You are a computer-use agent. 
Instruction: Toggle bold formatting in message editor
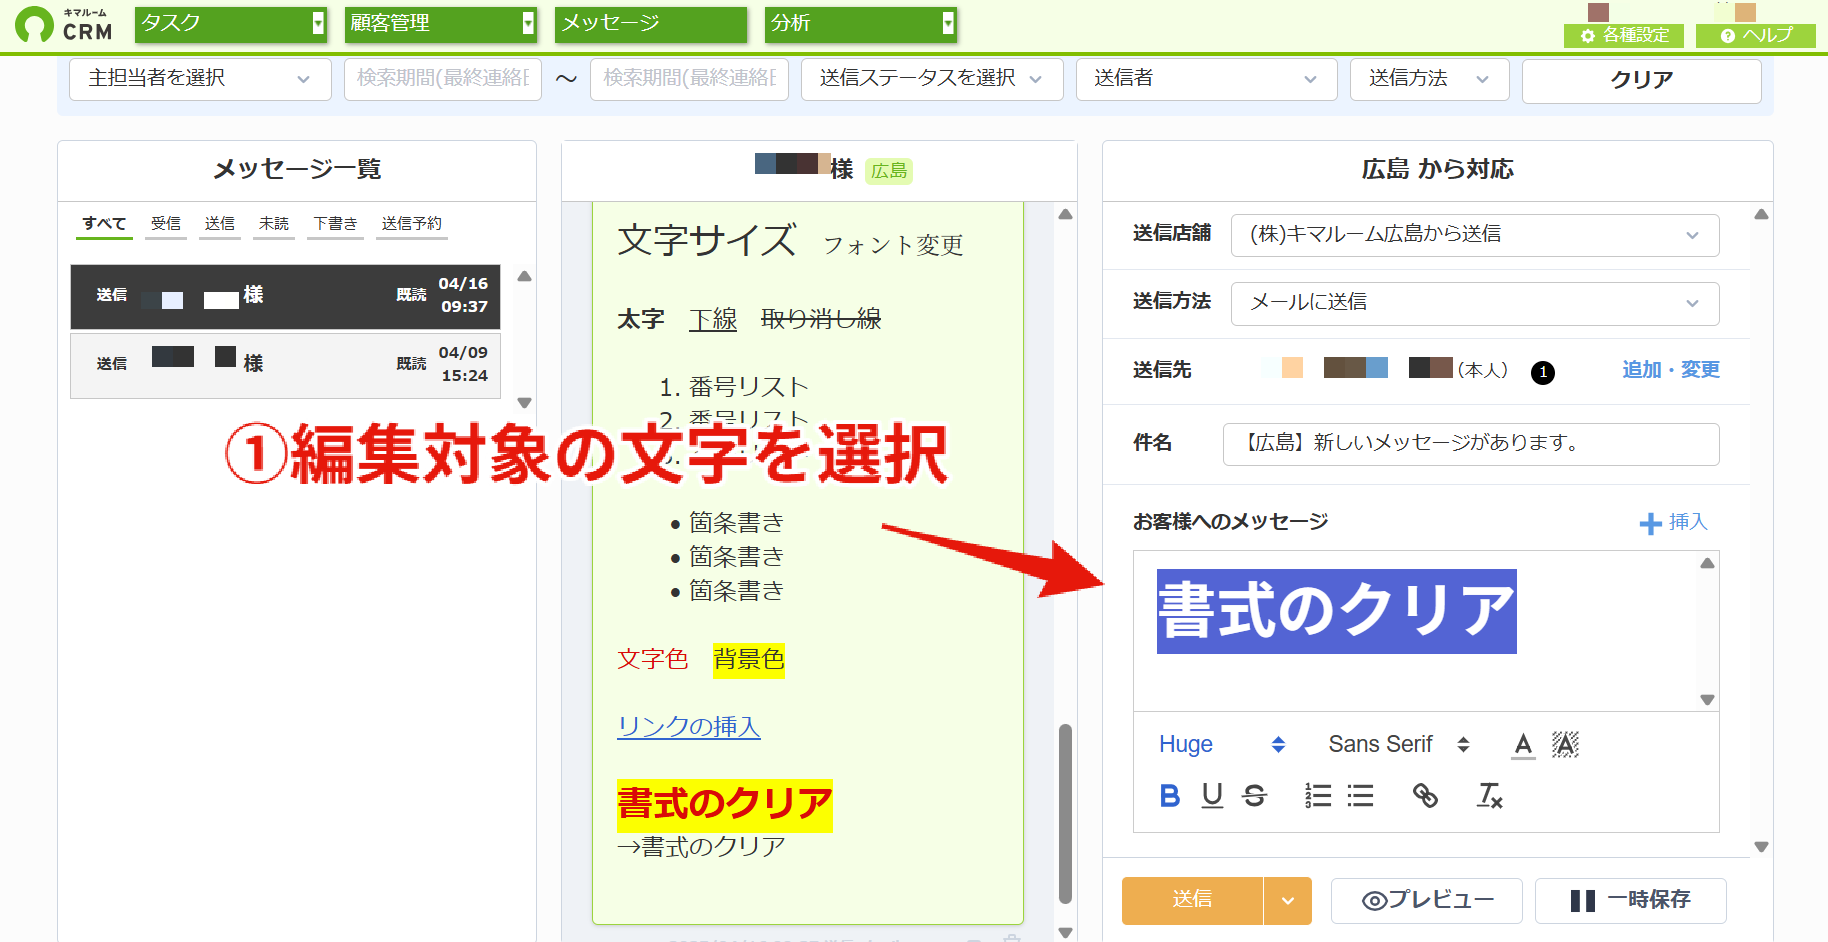pyautogui.click(x=1169, y=795)
